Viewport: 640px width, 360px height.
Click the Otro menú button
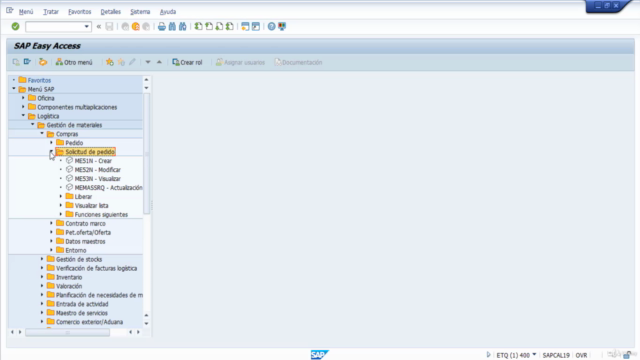click(x=74, y=62)
